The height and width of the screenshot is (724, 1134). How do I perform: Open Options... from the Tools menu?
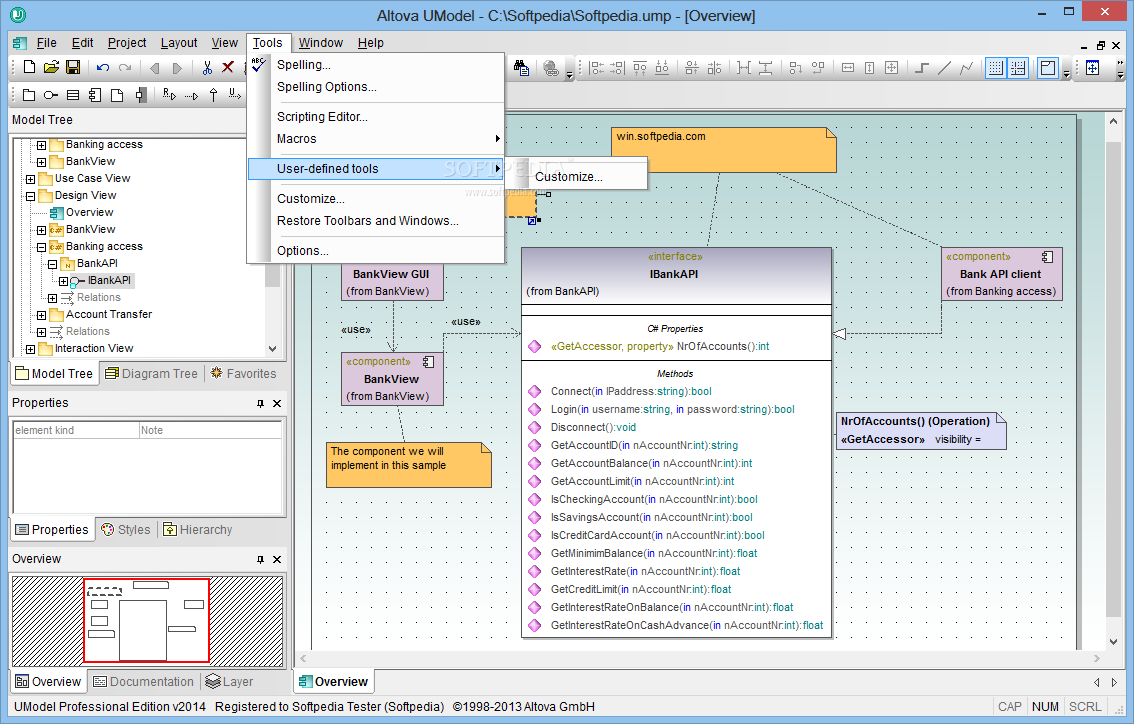375,251
